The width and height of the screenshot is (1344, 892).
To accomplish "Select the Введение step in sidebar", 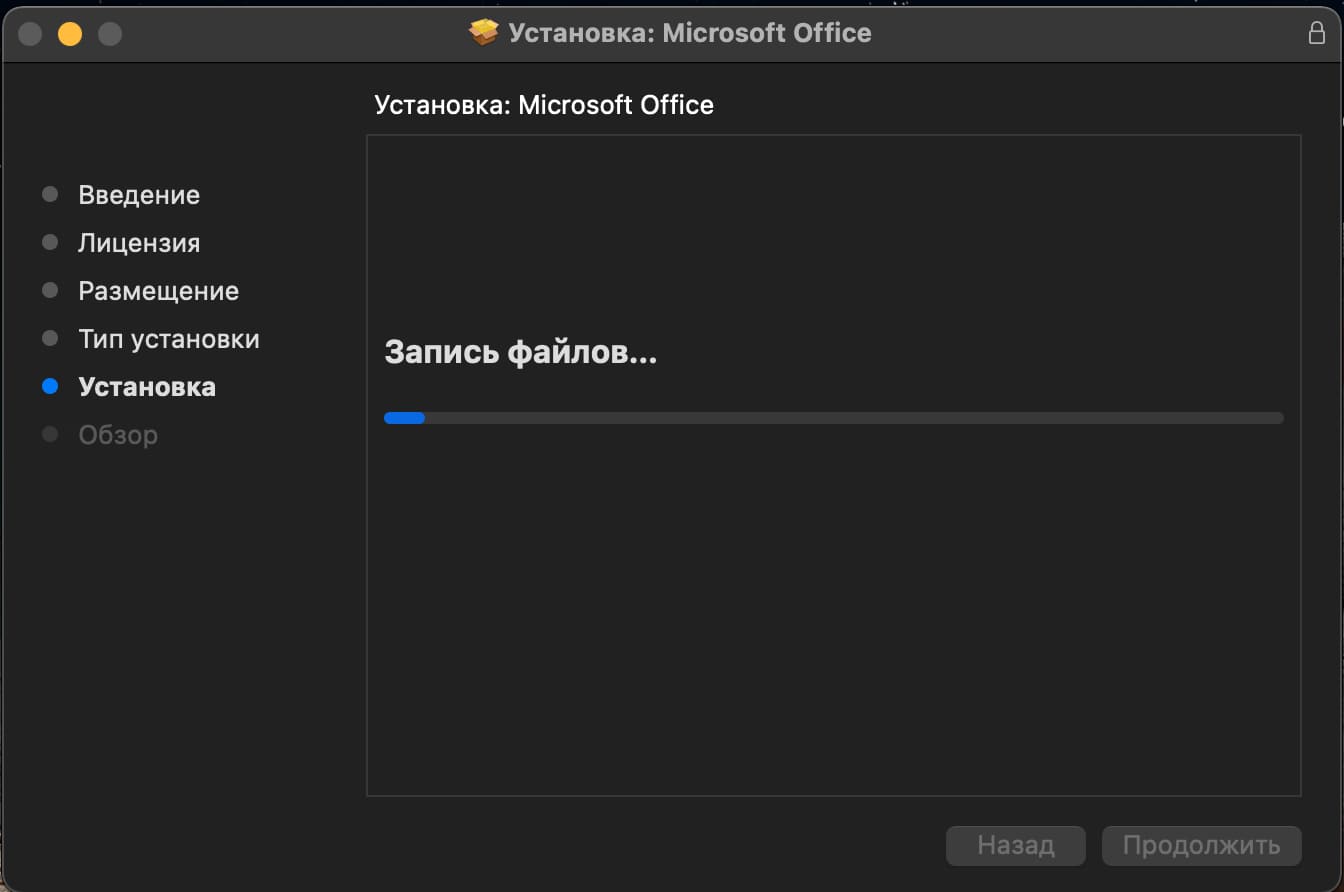I will pos(139,195).
